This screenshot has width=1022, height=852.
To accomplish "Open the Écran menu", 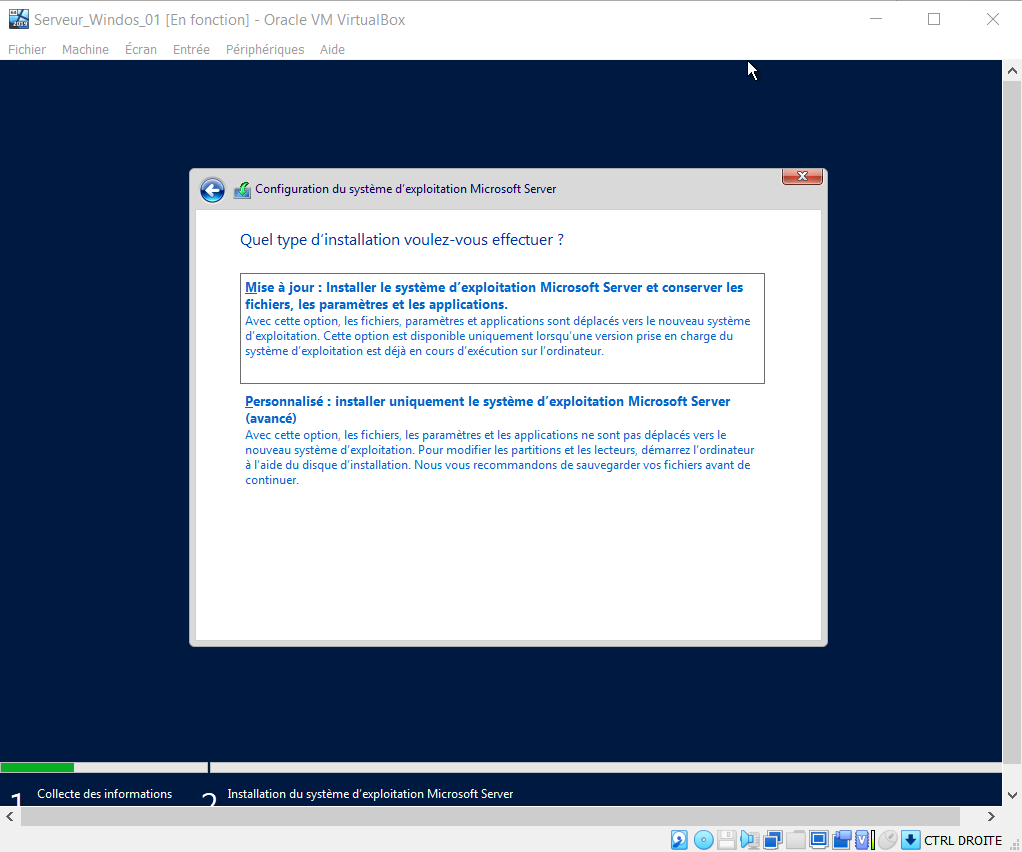I will pyautogui.click(x=140, y=49).
